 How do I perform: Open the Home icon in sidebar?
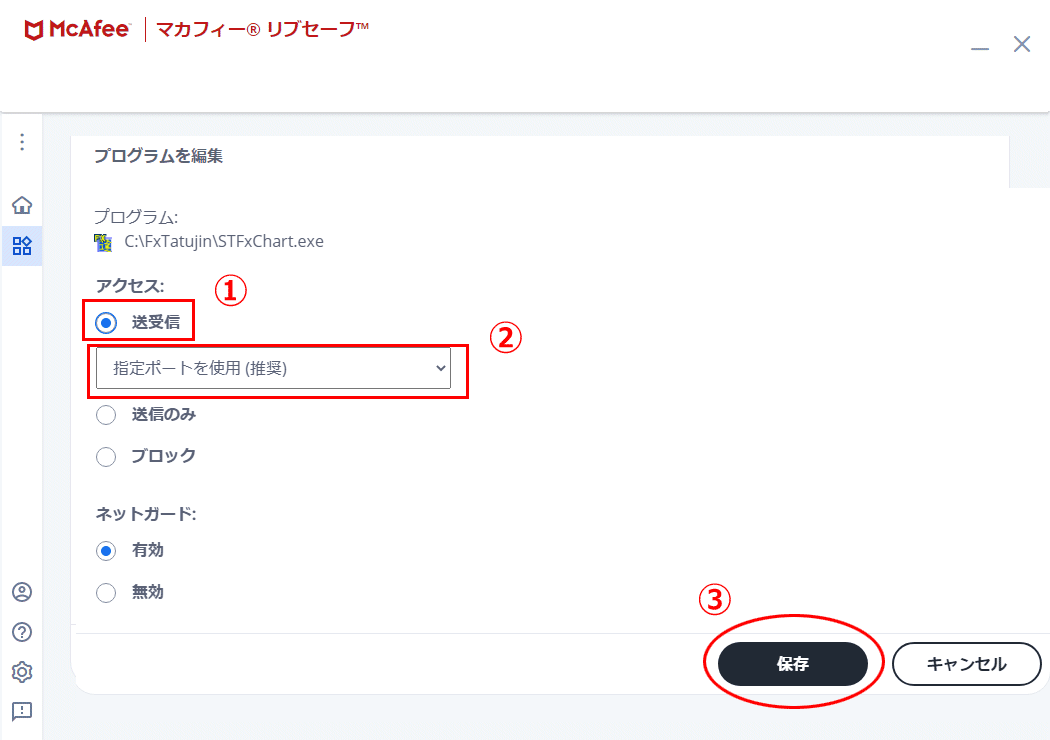pos(22,205)
